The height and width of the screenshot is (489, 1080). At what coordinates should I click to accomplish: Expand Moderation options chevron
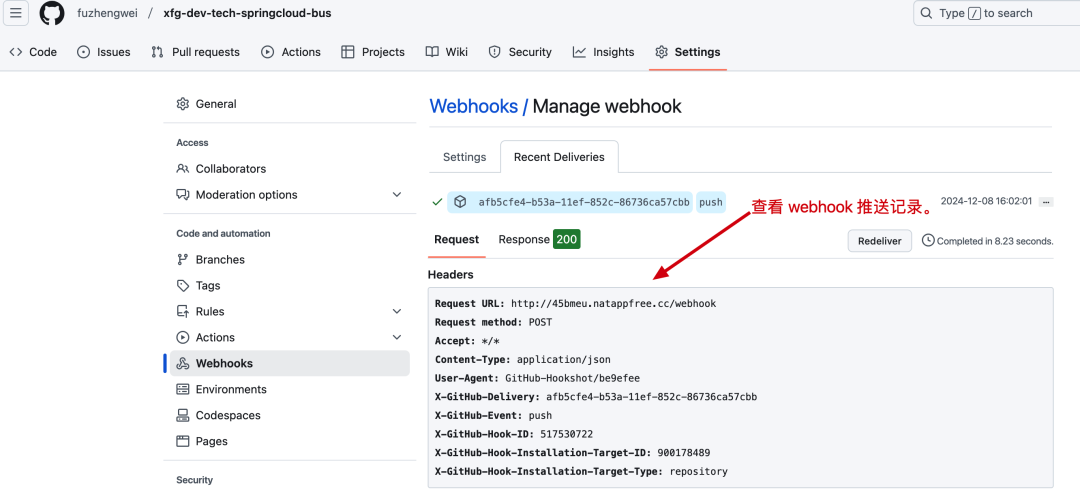[397, 195]
